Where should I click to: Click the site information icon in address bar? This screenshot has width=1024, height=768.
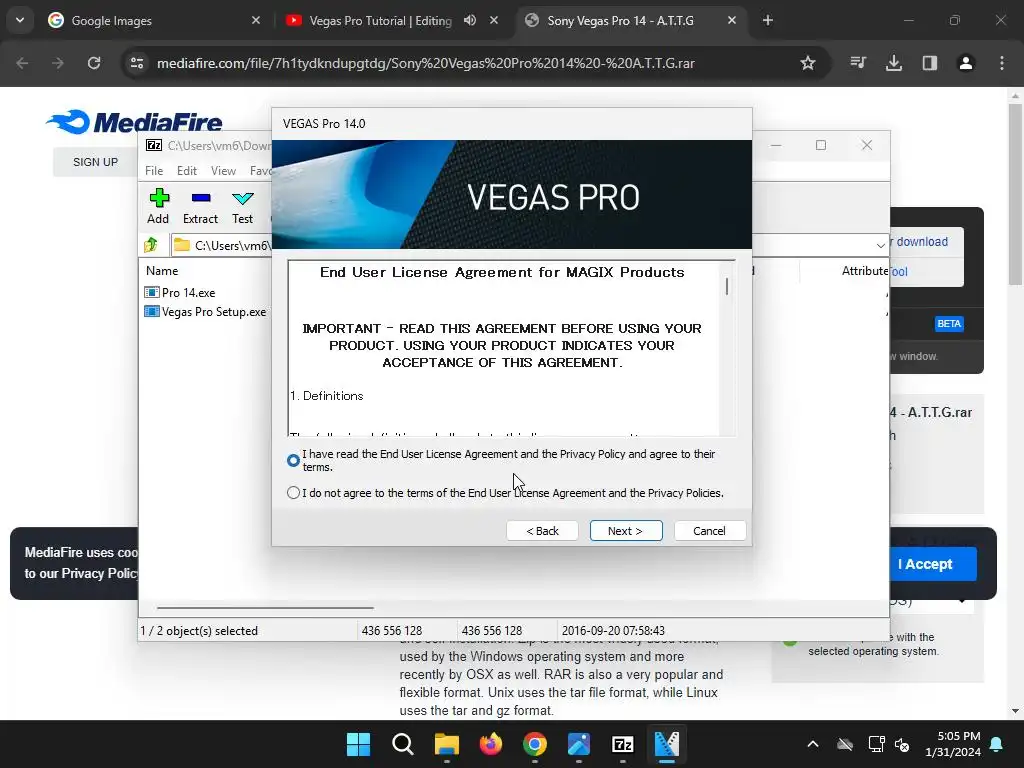136,63
